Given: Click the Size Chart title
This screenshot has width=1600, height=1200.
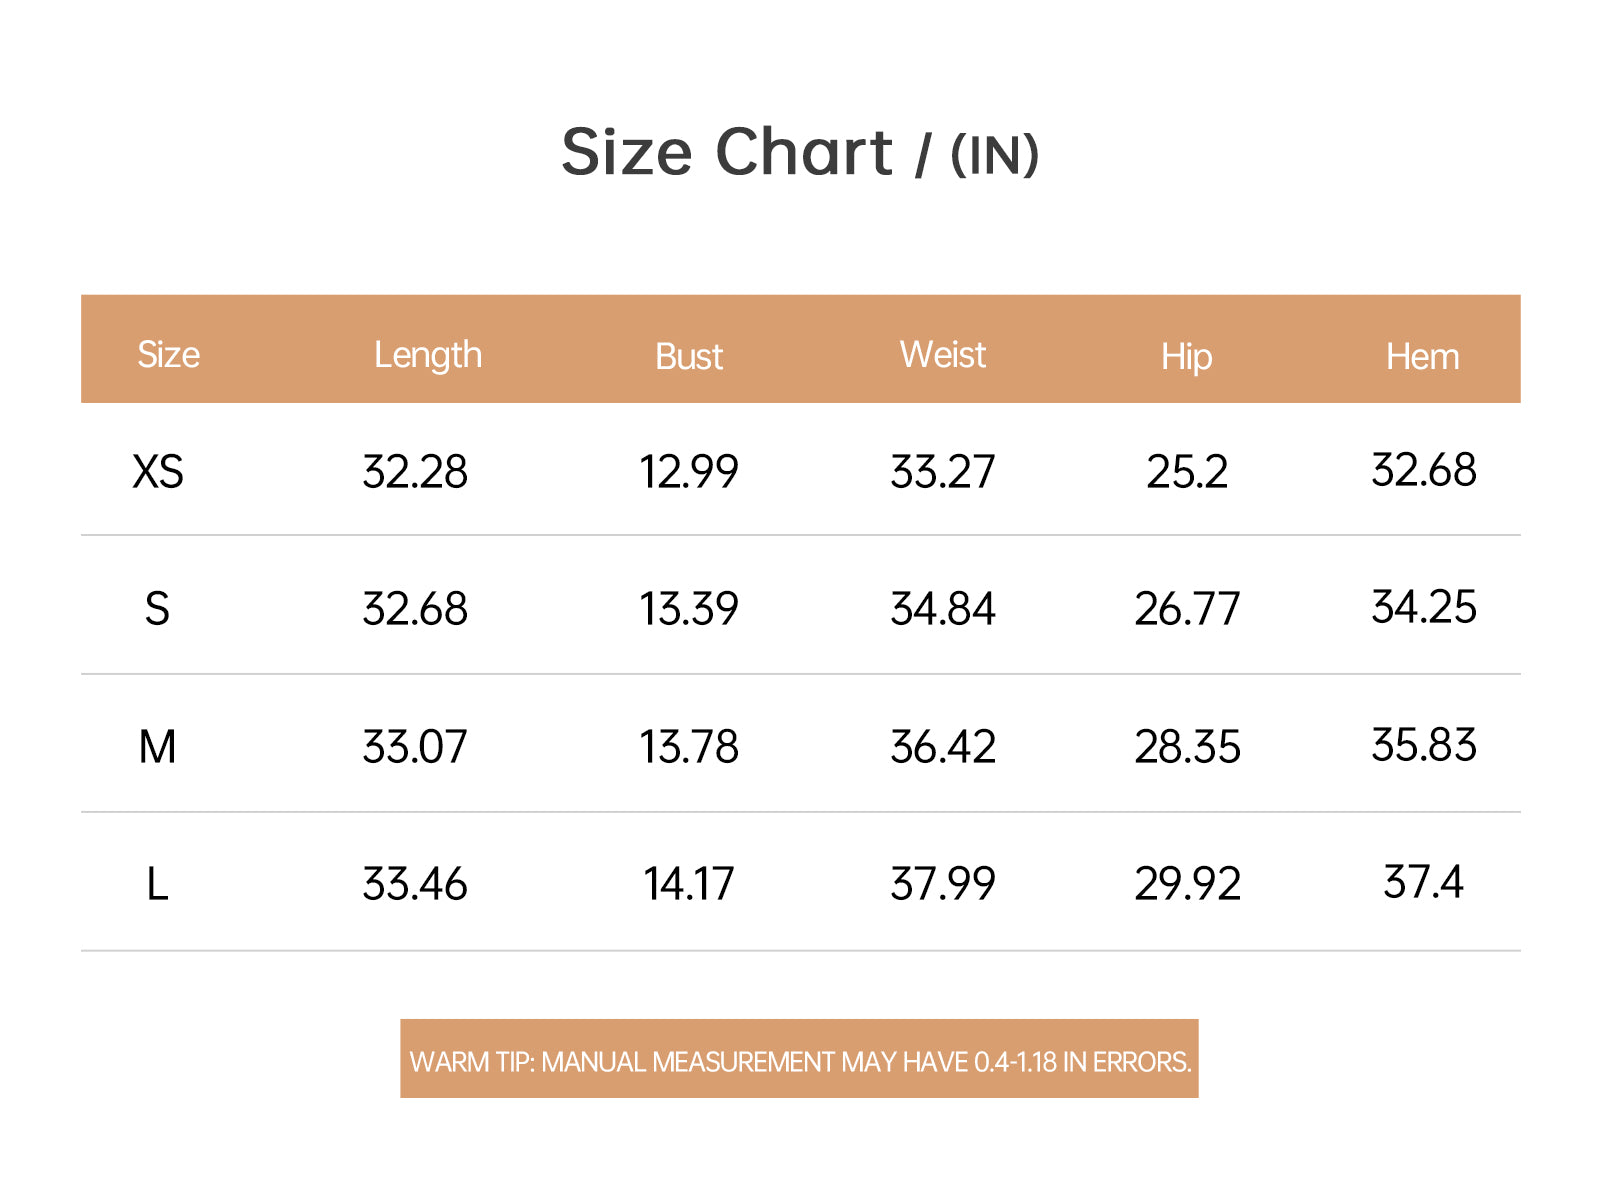Looking at the screenshot, I should (800, 153).
